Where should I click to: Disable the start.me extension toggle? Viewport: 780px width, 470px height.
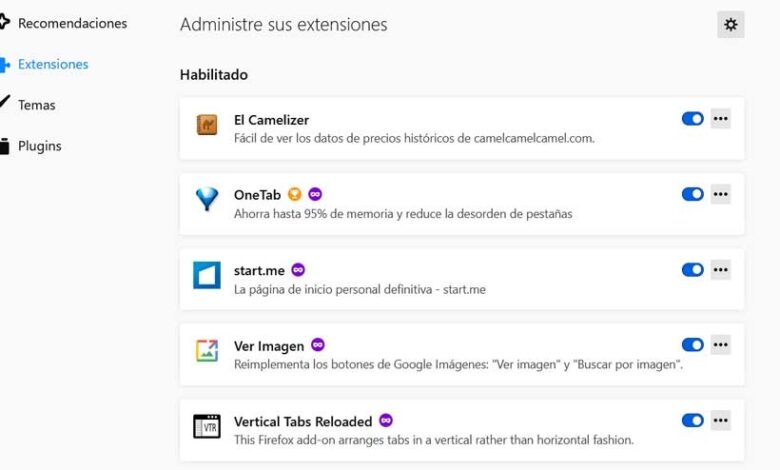point(692,270)
